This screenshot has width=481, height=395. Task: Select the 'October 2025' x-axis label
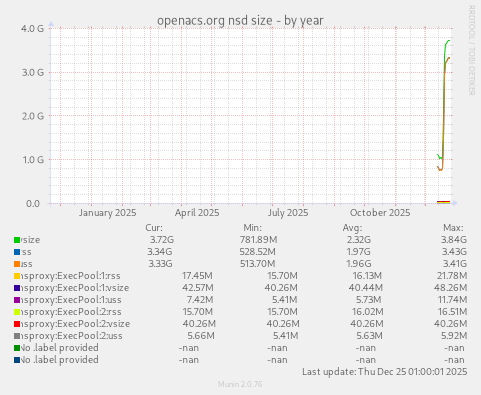coord(380,213)
